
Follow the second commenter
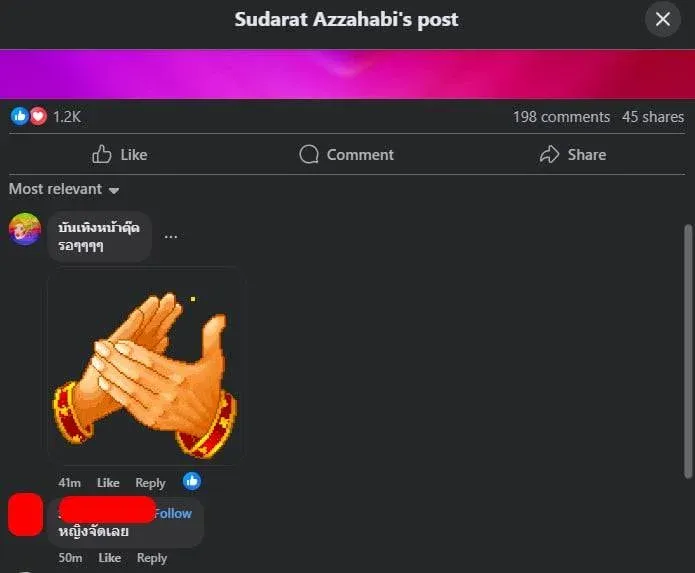(x=173, y=513)
